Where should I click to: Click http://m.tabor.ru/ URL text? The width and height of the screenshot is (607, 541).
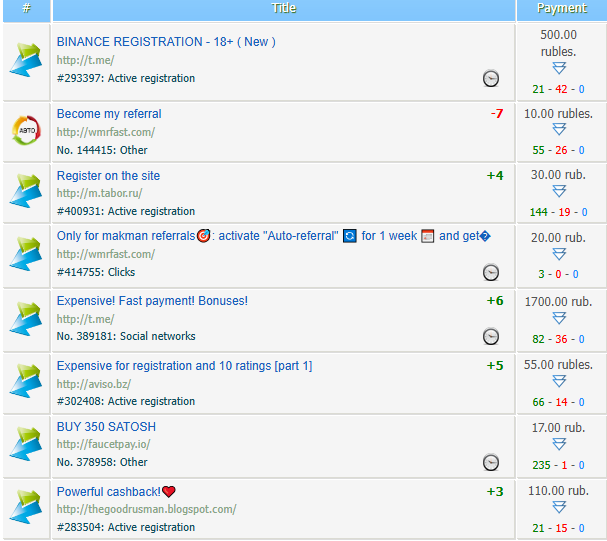99,193
